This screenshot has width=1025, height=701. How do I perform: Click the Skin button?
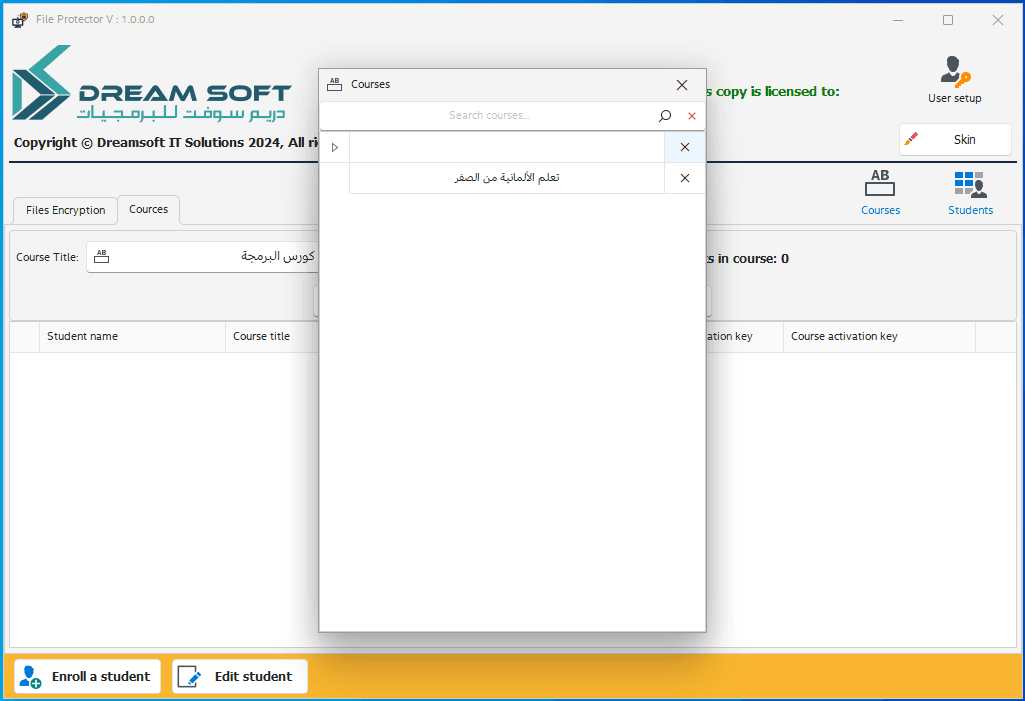click(955, 139)
